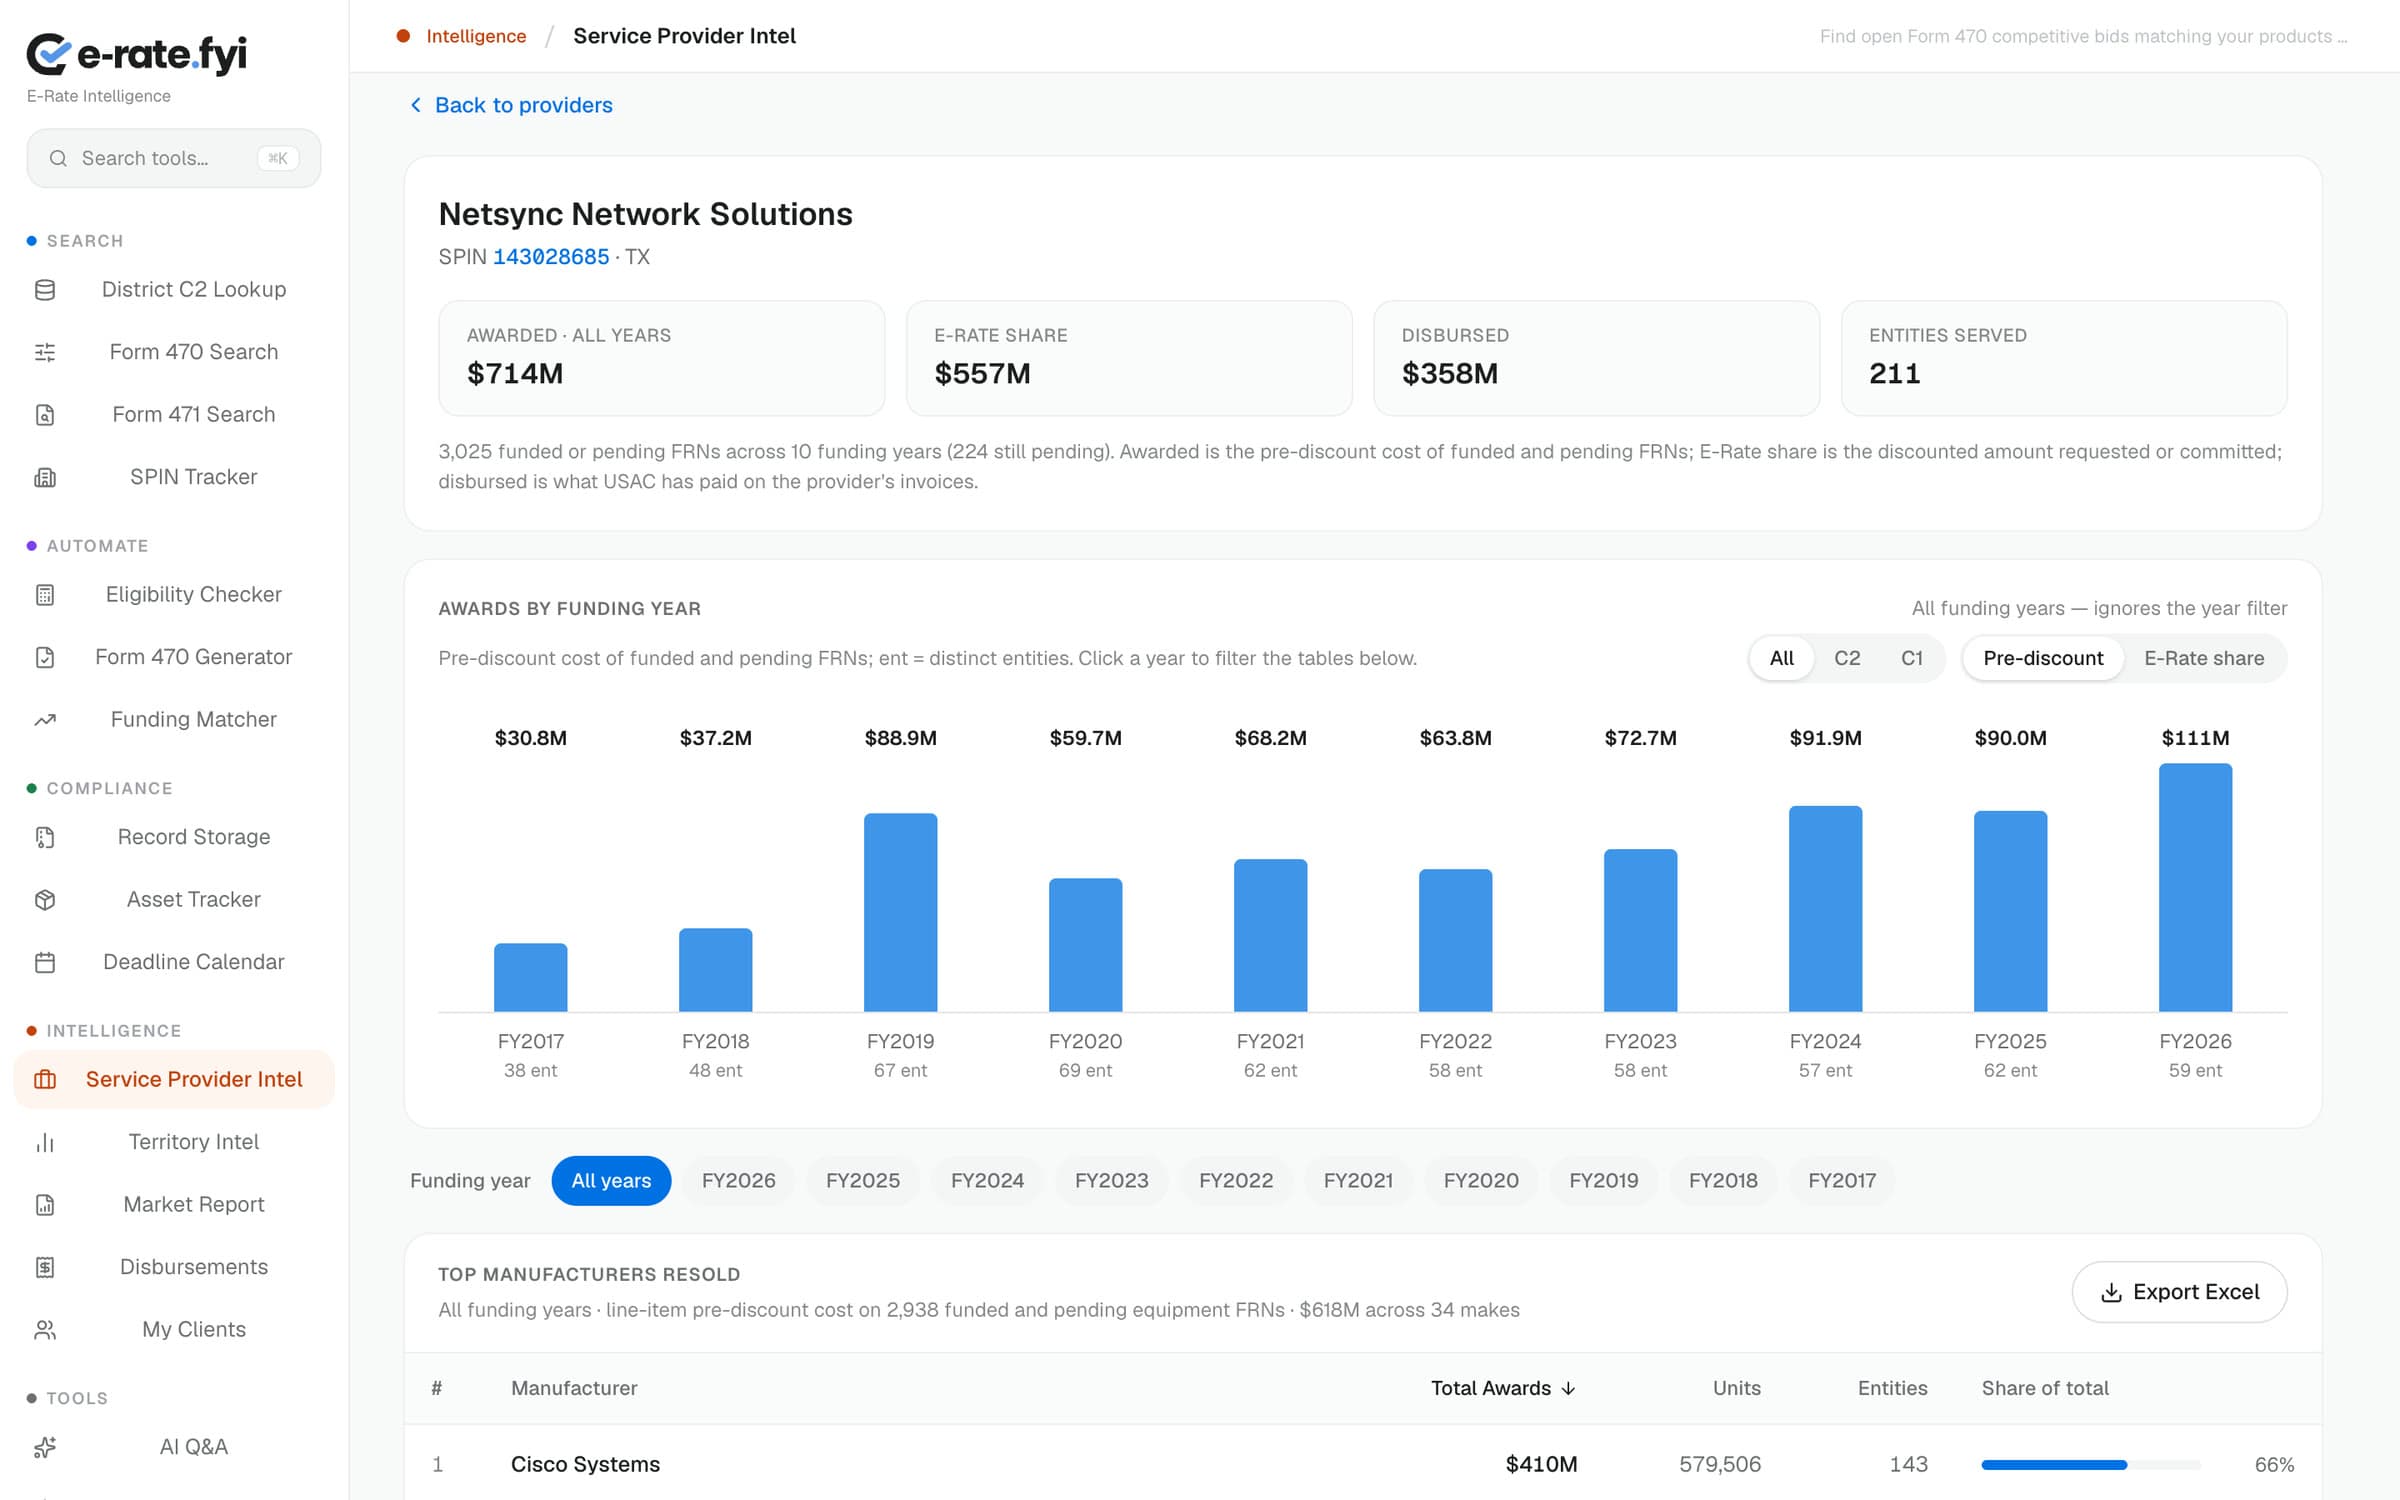Click the Form 470 Generator file icon
Screen dimensions: 2400x1500
[x=45, y=657]
